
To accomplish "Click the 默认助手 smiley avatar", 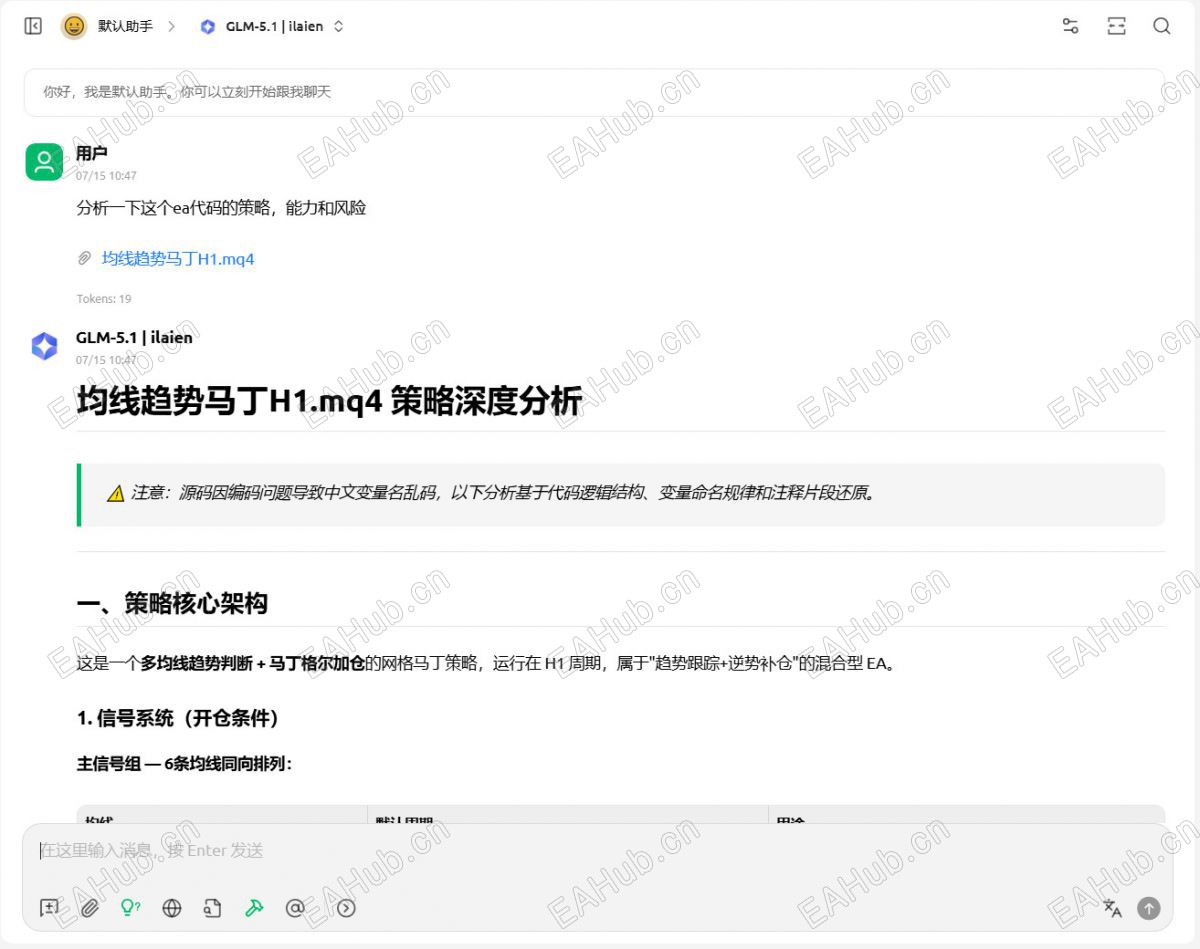I will (x=74, y=27).
